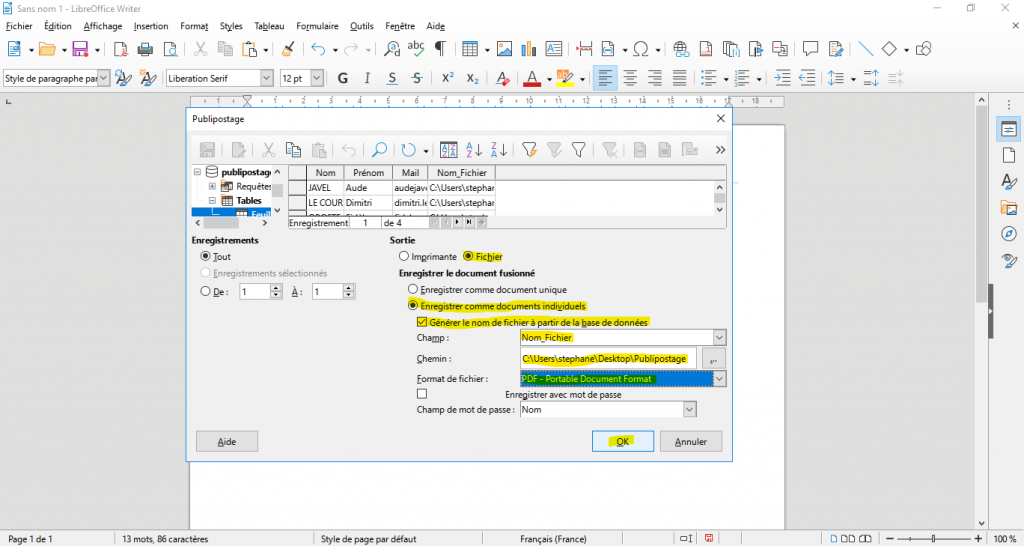1024x546 pixels.
Task: Open the Tableau menu
Action: pyautogui.click(x=269, y=26)
